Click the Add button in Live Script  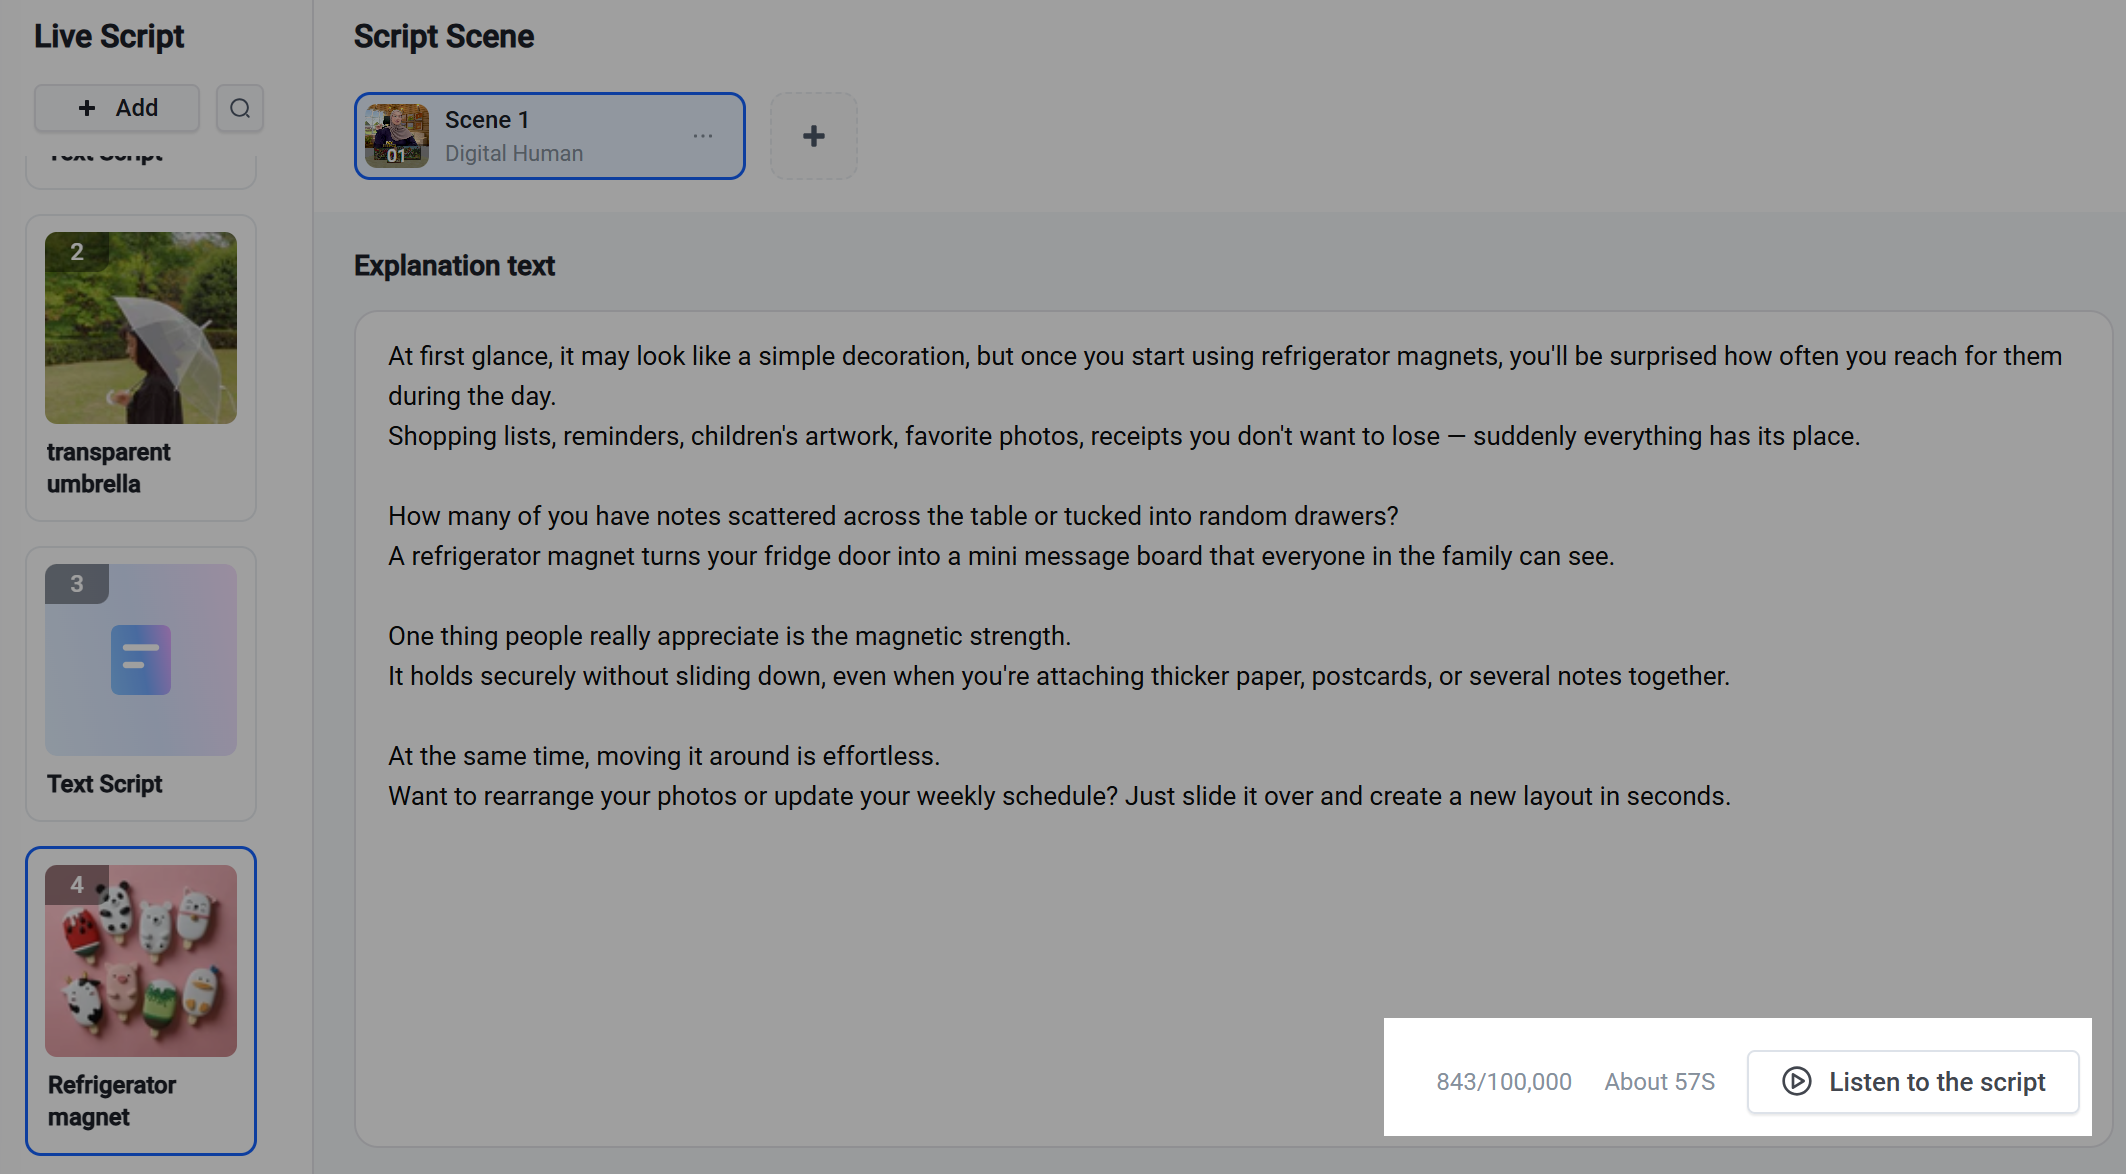click(117, 108)
